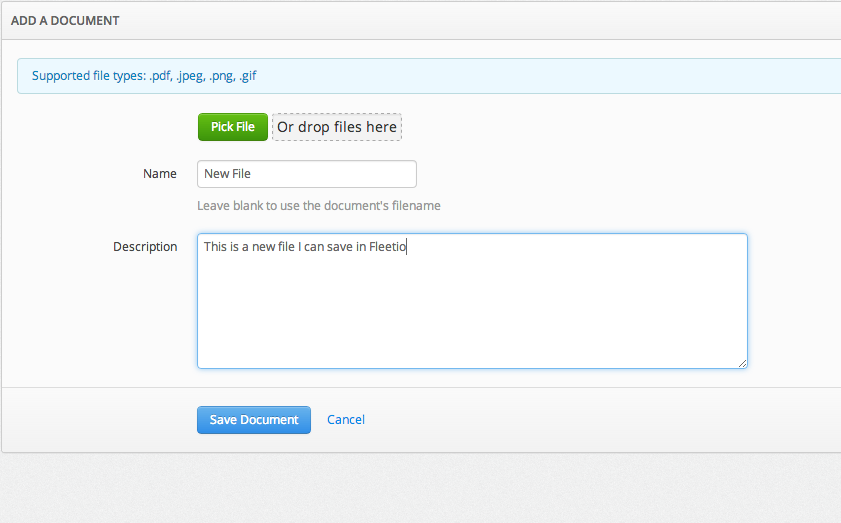Click the Description text area's empty lower region
841x523 pixels.
coord(472,316)
